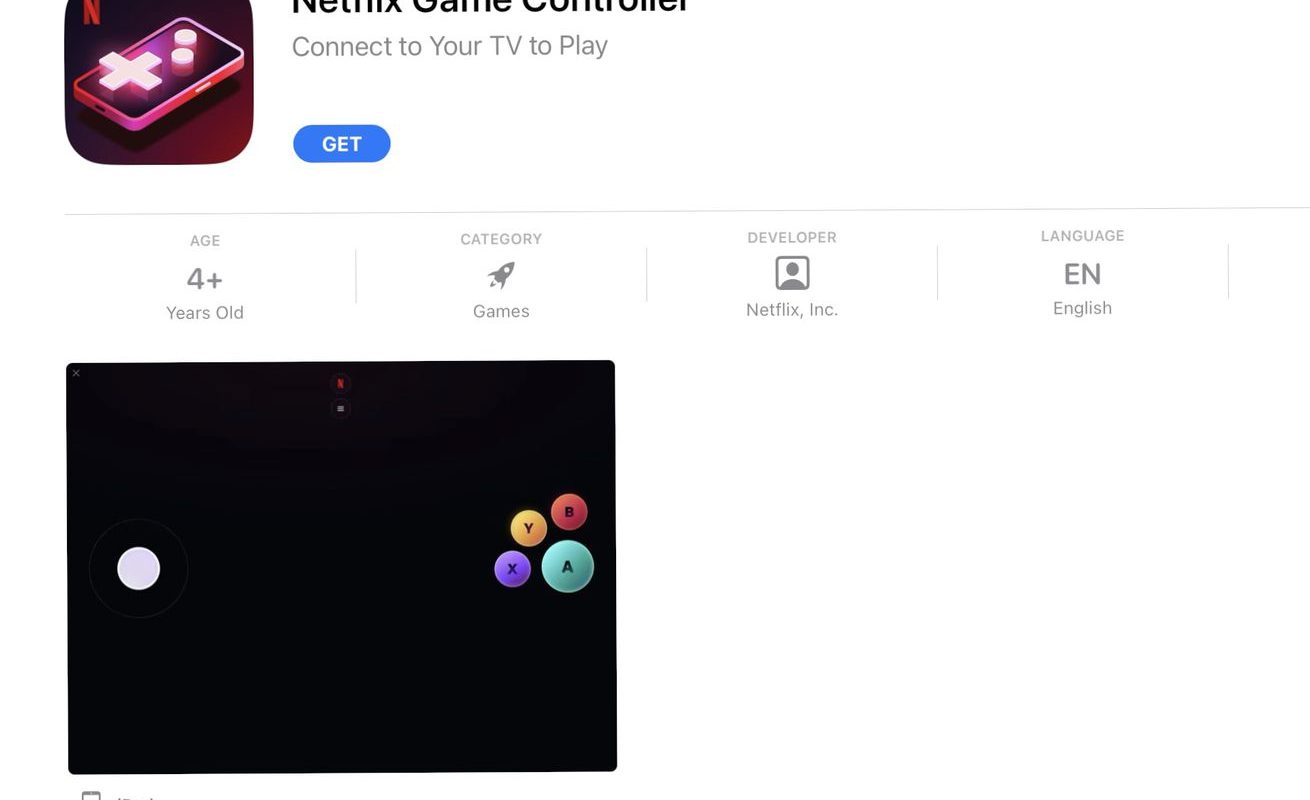
Task: Click the 4+ age rating
Action: pyautogui.click(x=205, y=278)
